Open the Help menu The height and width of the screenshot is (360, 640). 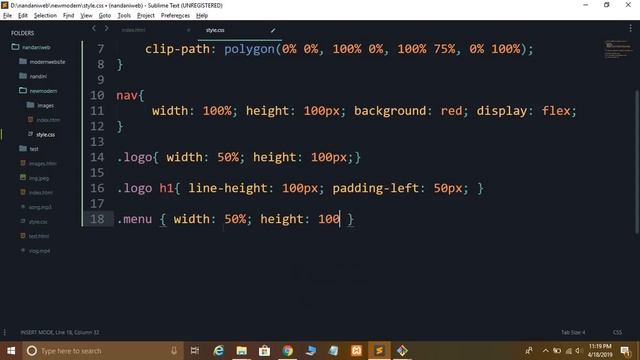coord(202,16)
